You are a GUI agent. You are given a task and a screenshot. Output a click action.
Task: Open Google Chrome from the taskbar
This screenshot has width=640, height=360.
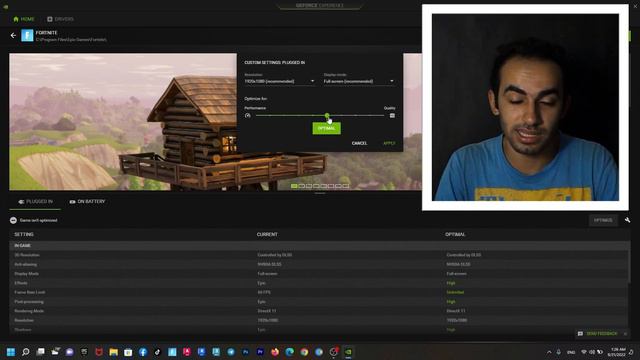pos(304,352)
